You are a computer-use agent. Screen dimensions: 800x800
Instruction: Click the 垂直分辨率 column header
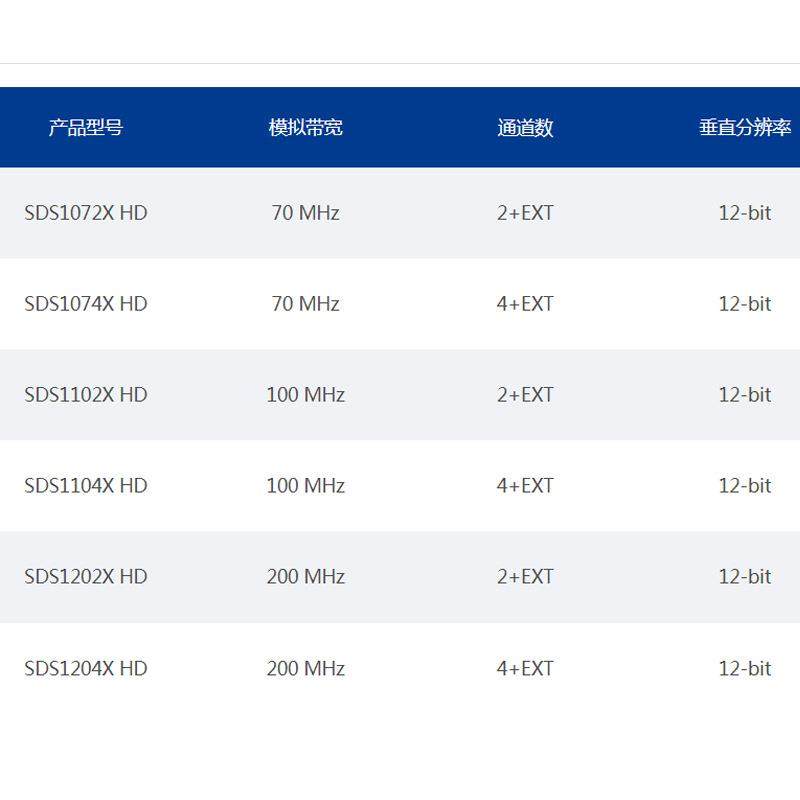745,127
